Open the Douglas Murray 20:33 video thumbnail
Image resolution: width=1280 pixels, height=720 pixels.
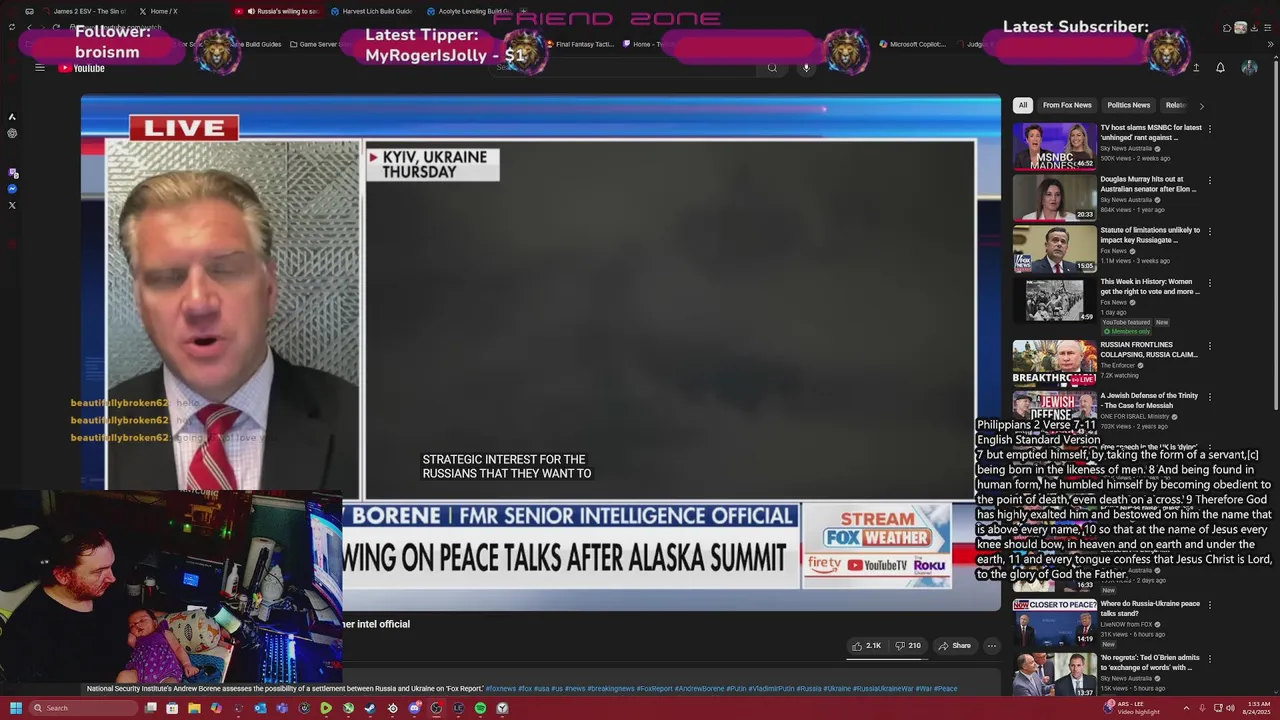[1054, 197]
